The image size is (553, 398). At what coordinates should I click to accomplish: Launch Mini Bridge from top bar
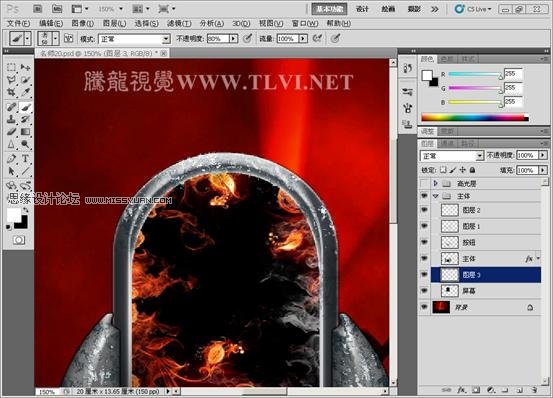pos(57,9)
